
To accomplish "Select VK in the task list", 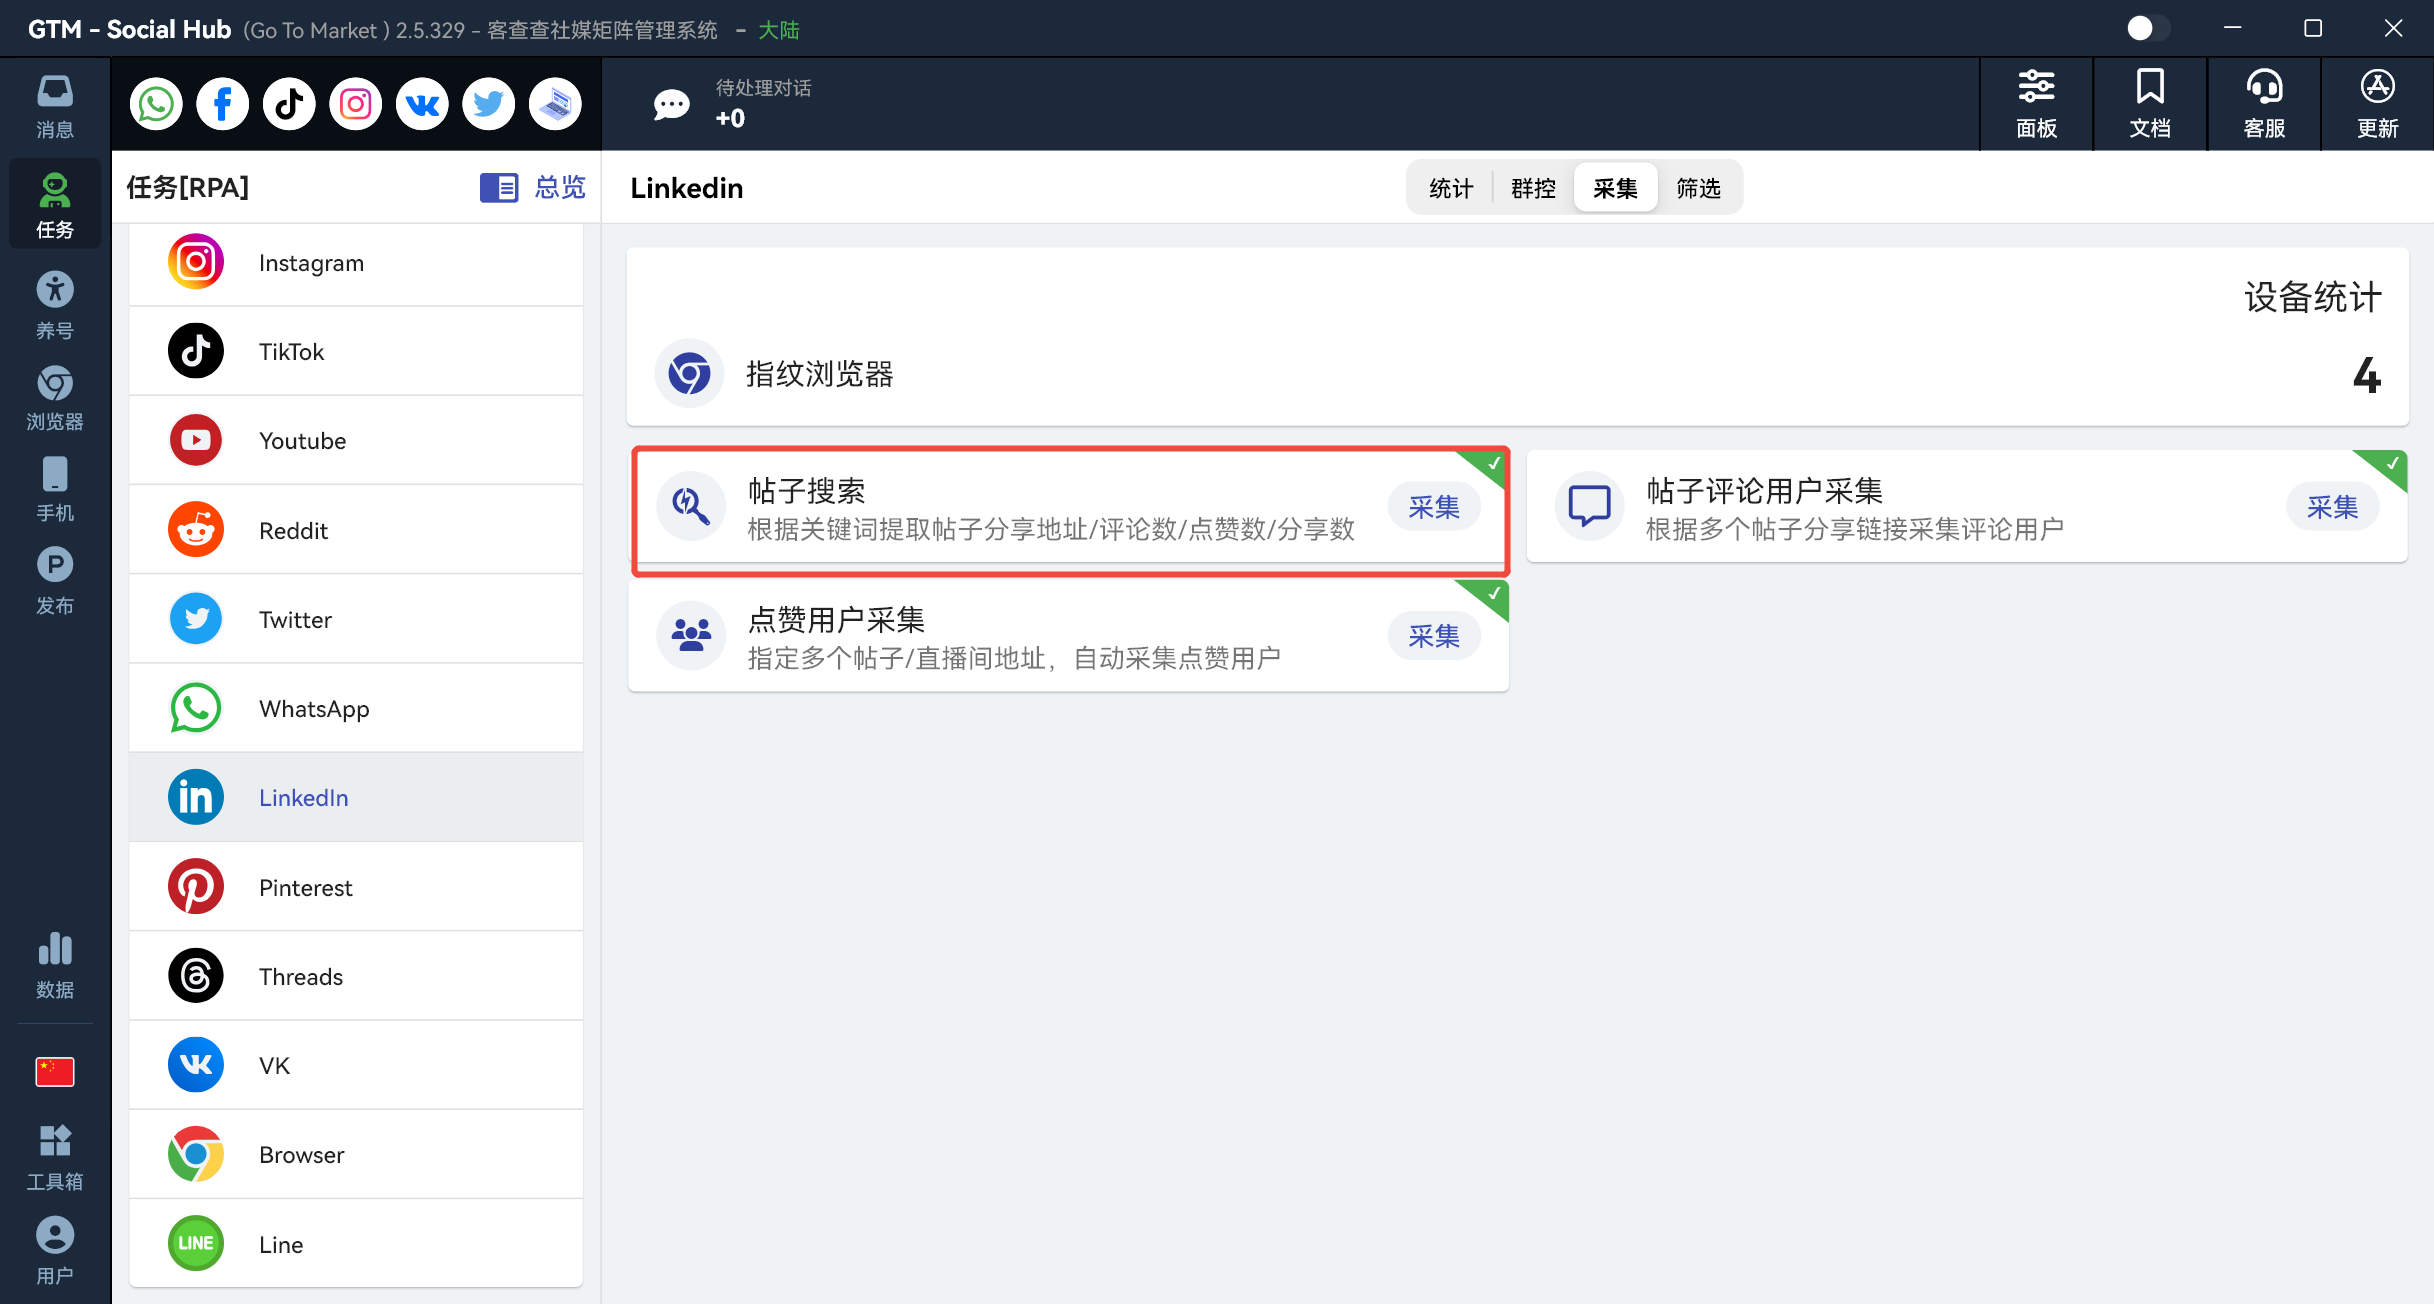I will pyautogui.click(x=356, y=1065).
